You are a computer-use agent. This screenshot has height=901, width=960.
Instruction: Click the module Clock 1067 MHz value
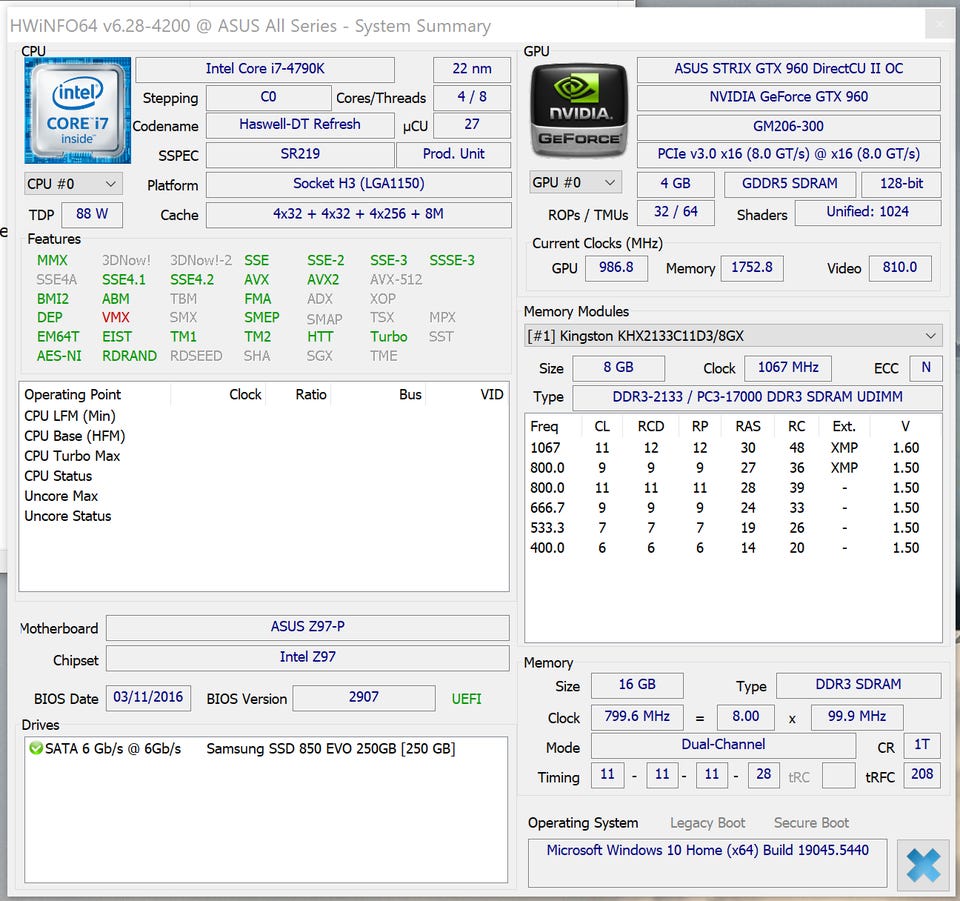click(788, 368)
